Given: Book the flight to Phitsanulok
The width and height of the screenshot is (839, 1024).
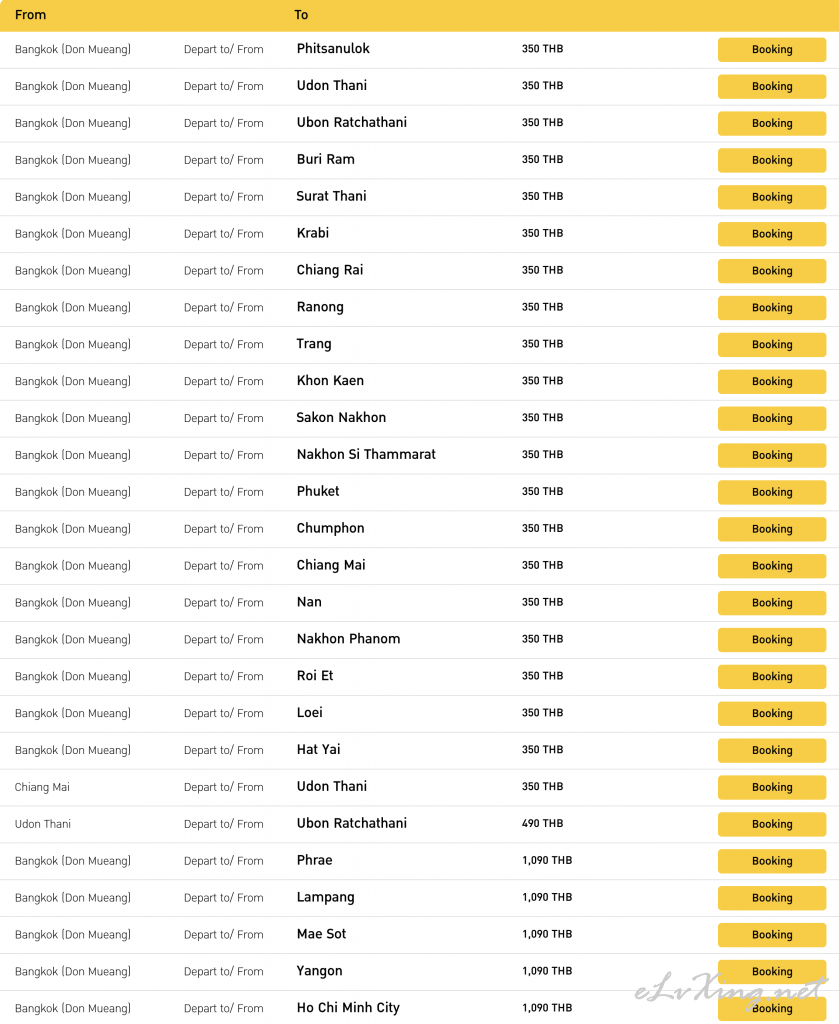Looking at the screenshot, I should coord(772,50).
